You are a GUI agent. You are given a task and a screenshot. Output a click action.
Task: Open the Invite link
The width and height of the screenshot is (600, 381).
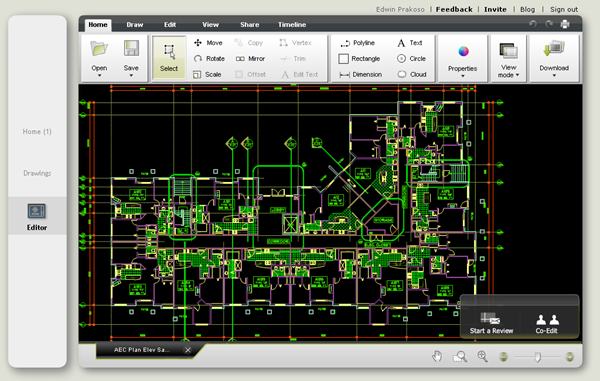coord(495,9)
